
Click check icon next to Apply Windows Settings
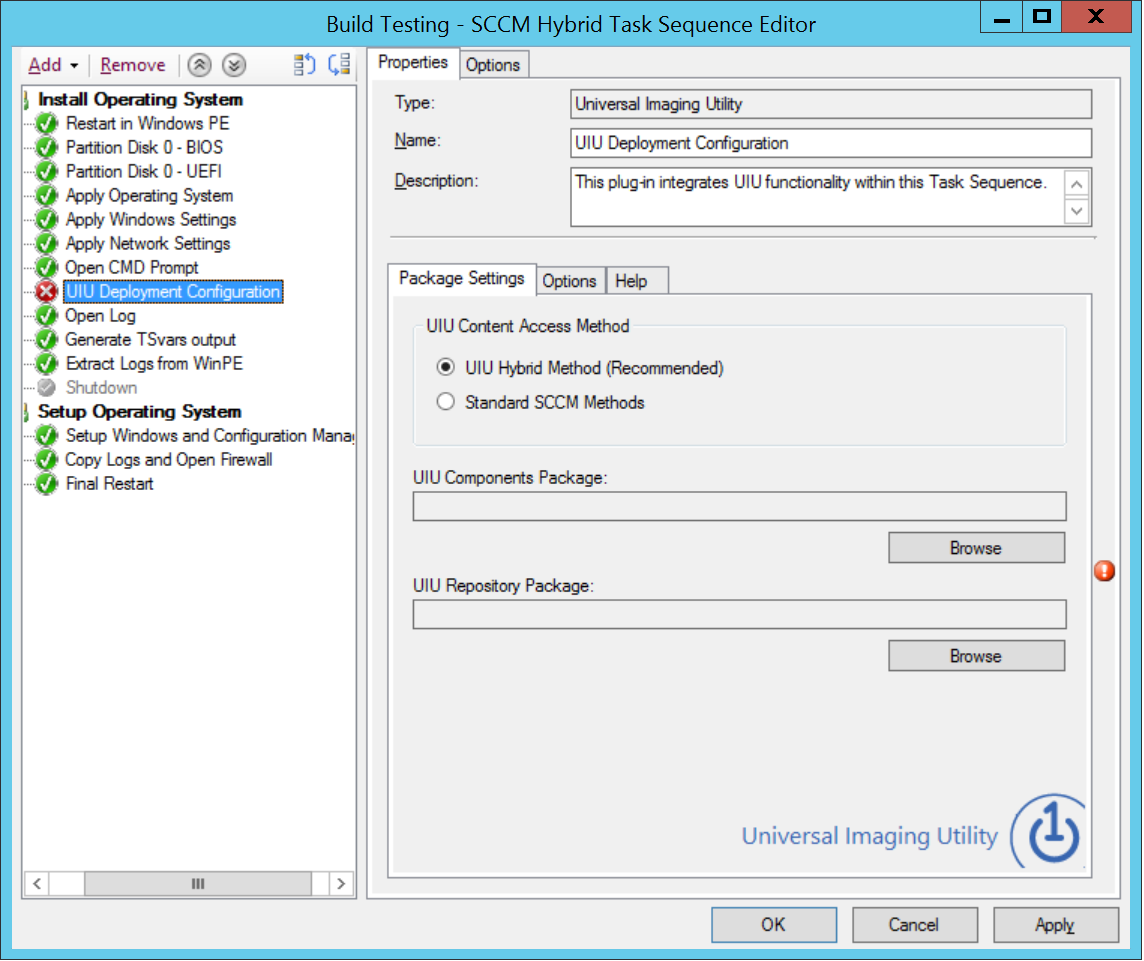(47, 220)
